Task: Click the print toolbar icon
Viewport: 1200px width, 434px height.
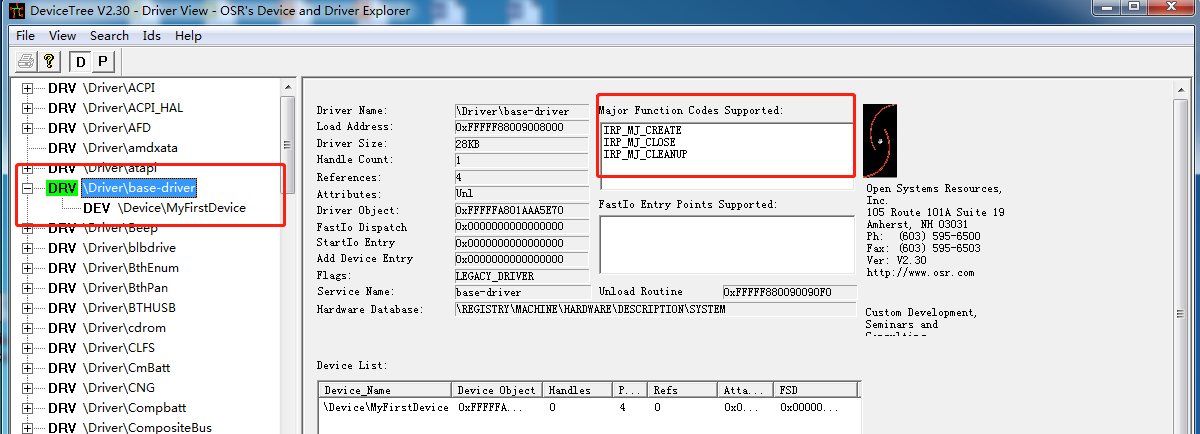Action: click(x=26, y=61)
